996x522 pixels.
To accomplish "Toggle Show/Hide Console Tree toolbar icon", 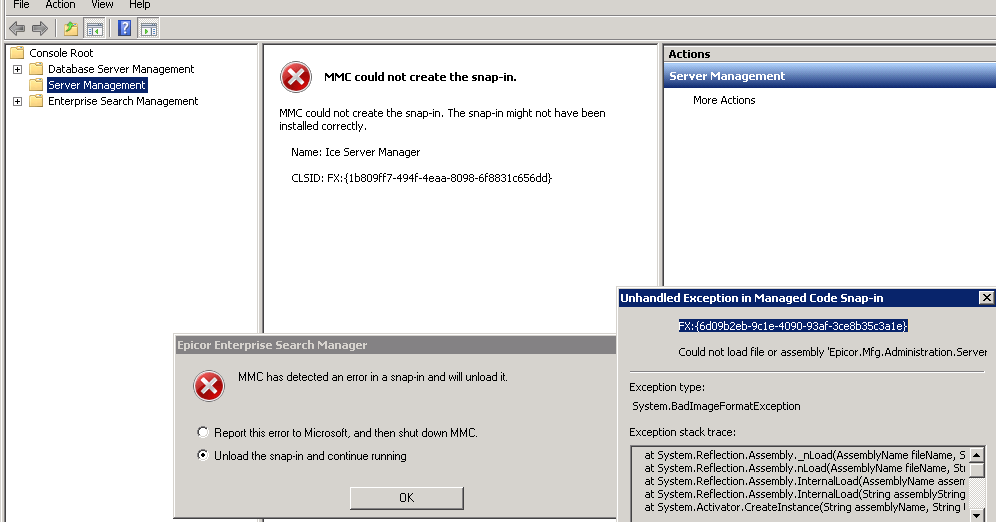I will tap(95, 28).
